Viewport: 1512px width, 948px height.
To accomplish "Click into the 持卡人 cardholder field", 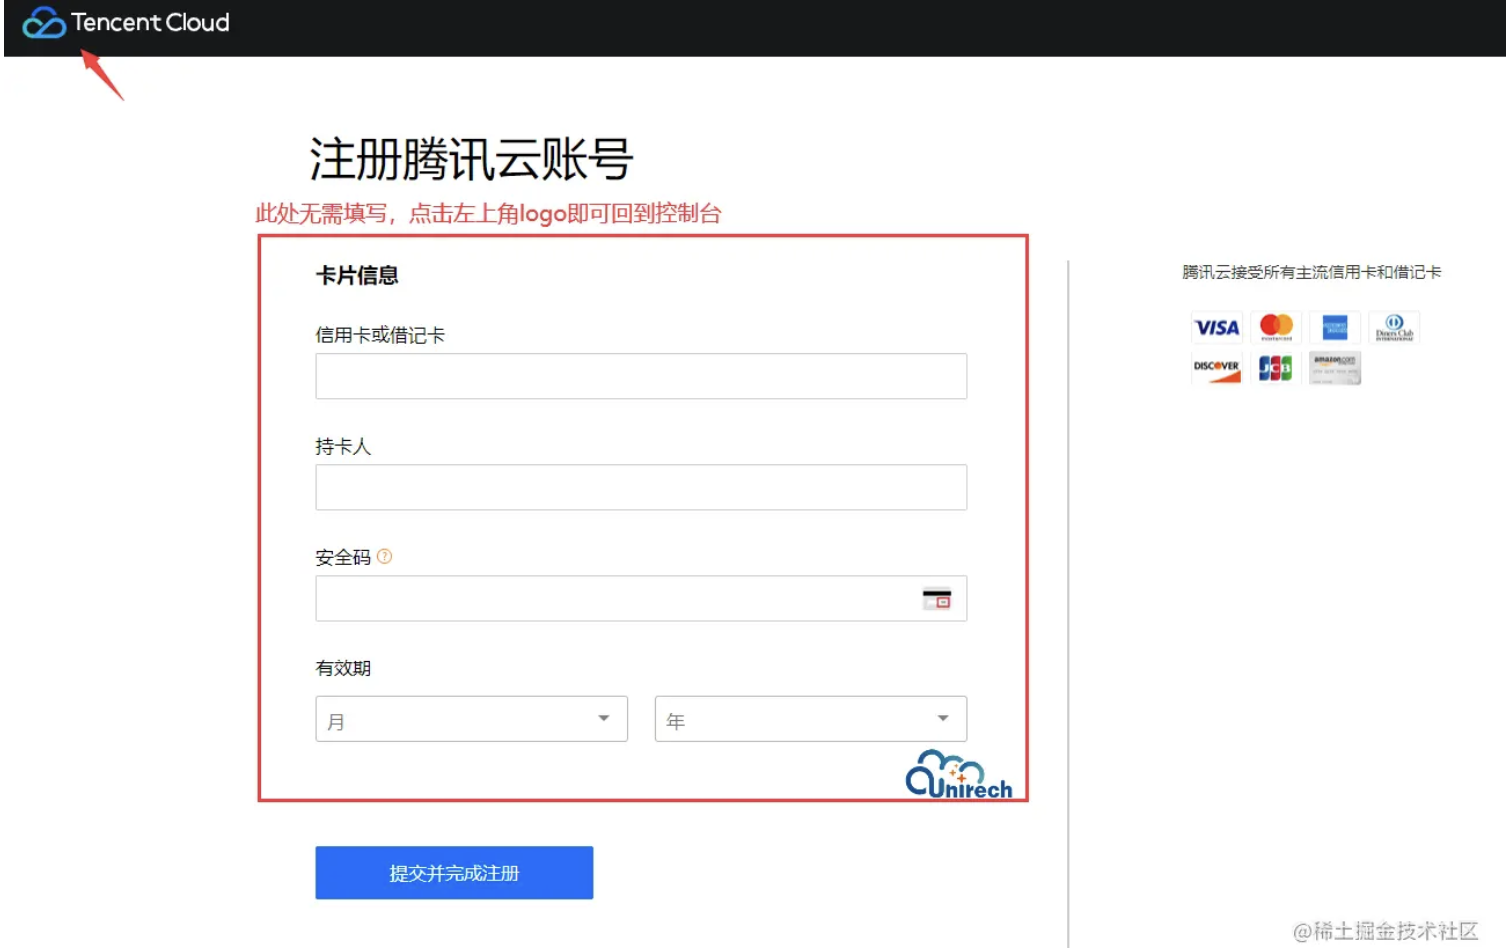I will point(640,488).
